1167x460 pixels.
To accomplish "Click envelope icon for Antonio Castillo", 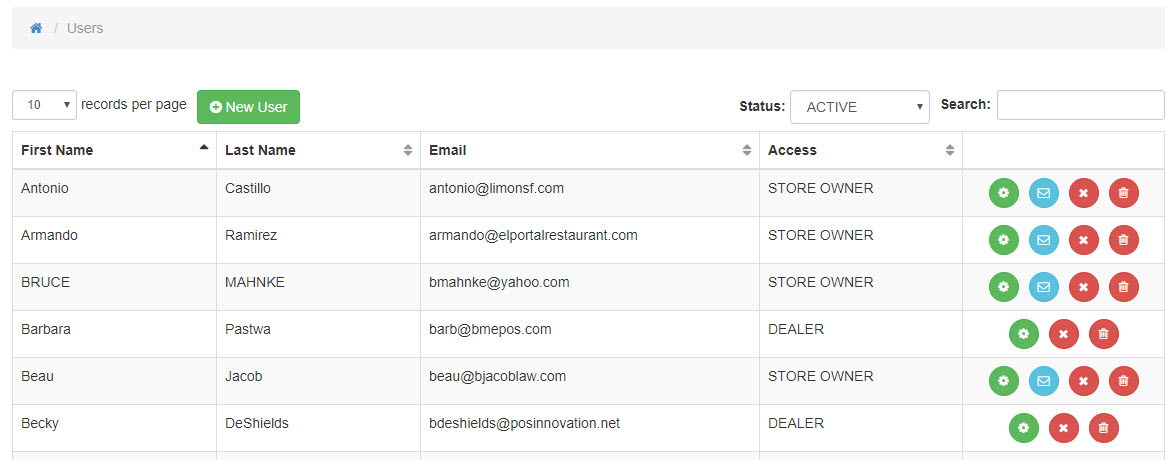I will (x=1043, y=193).
